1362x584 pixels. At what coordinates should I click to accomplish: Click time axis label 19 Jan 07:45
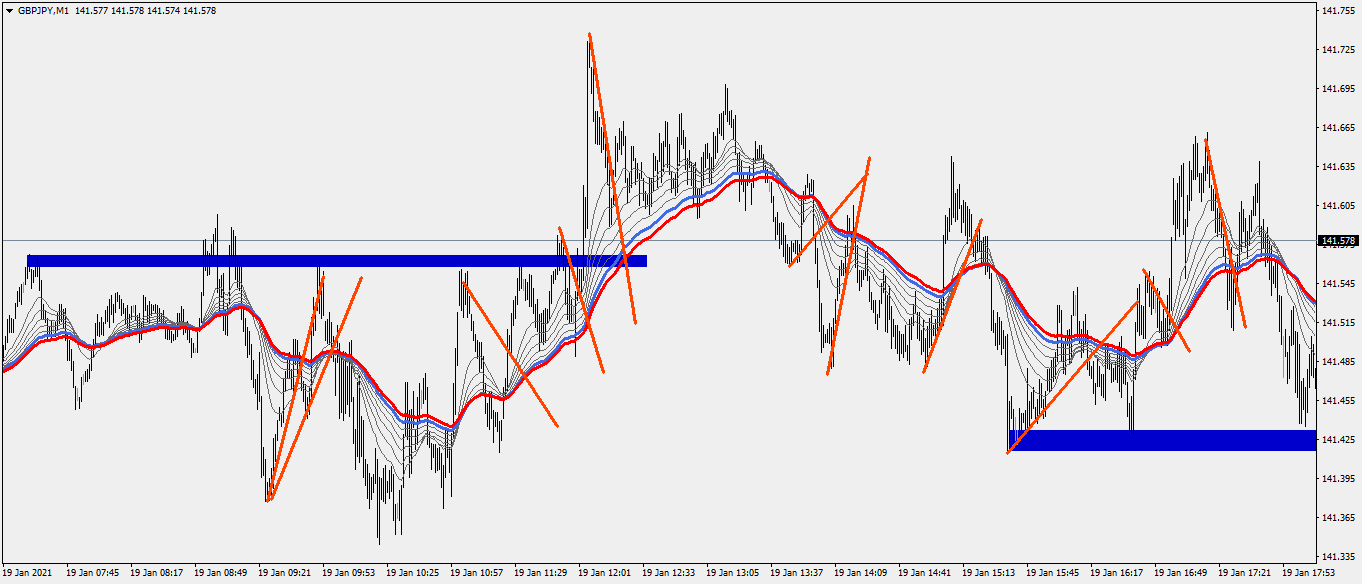pyautogui.click(x=93, y=573)
